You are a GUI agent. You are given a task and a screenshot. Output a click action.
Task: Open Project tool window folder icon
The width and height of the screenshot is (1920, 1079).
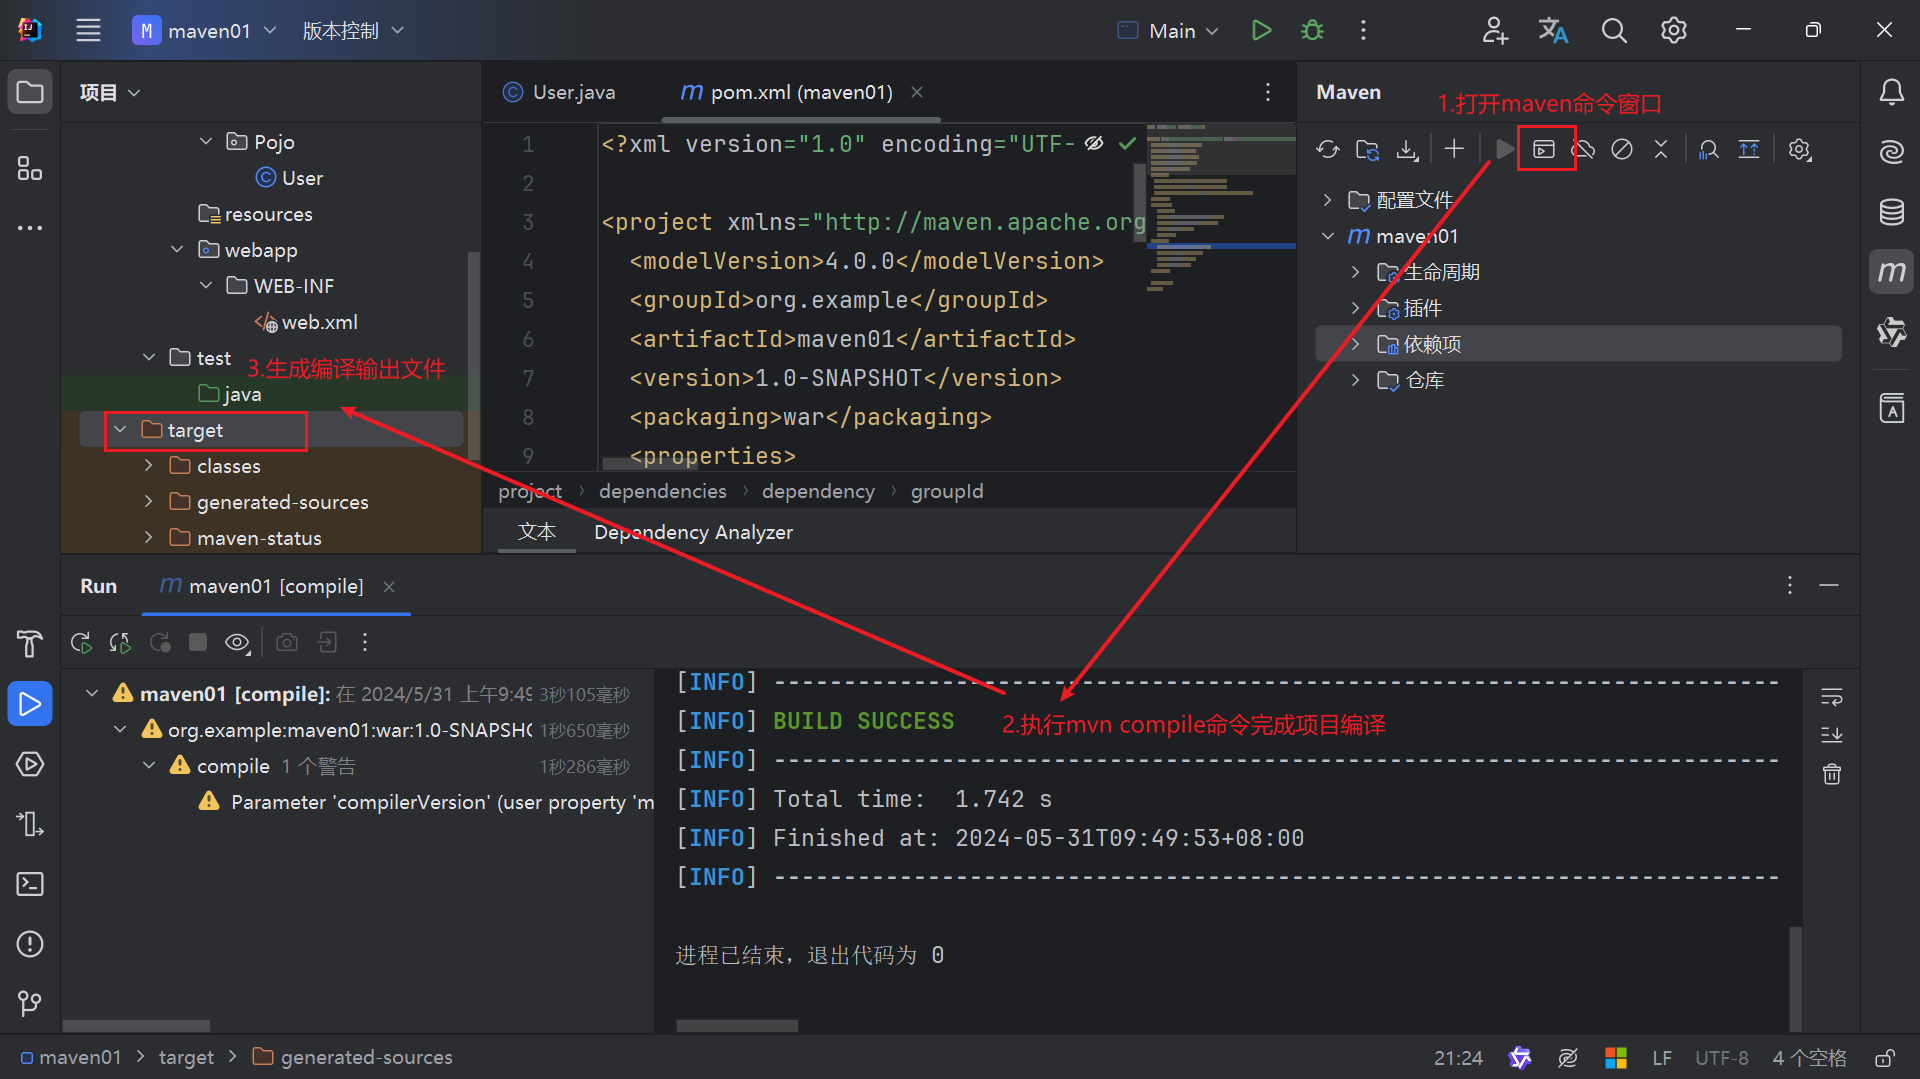(30, 92)
